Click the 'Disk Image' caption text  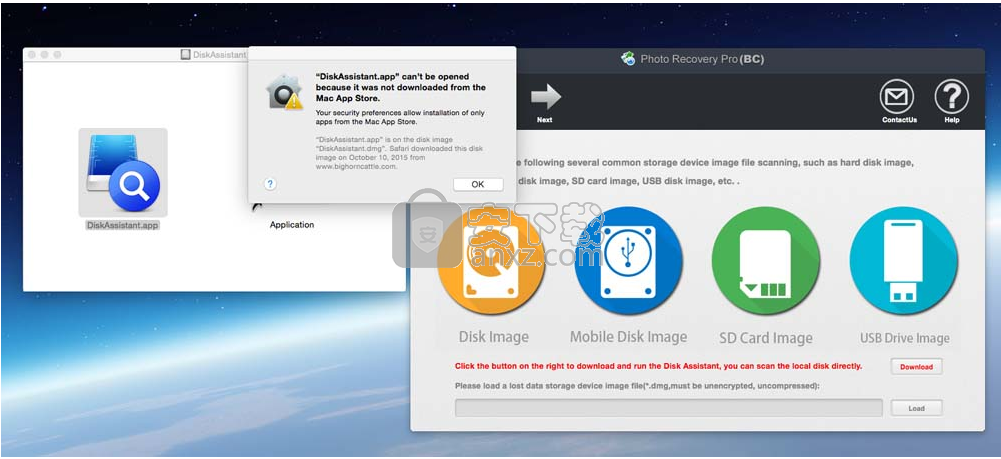point(493,337)
